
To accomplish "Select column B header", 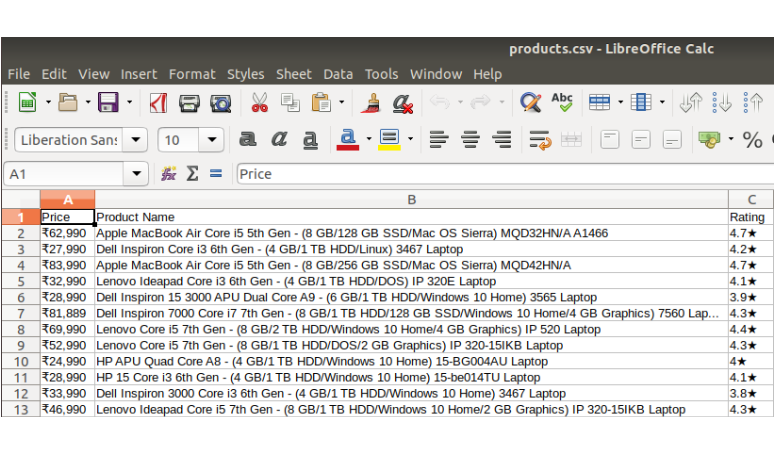I will click(411, 200).
